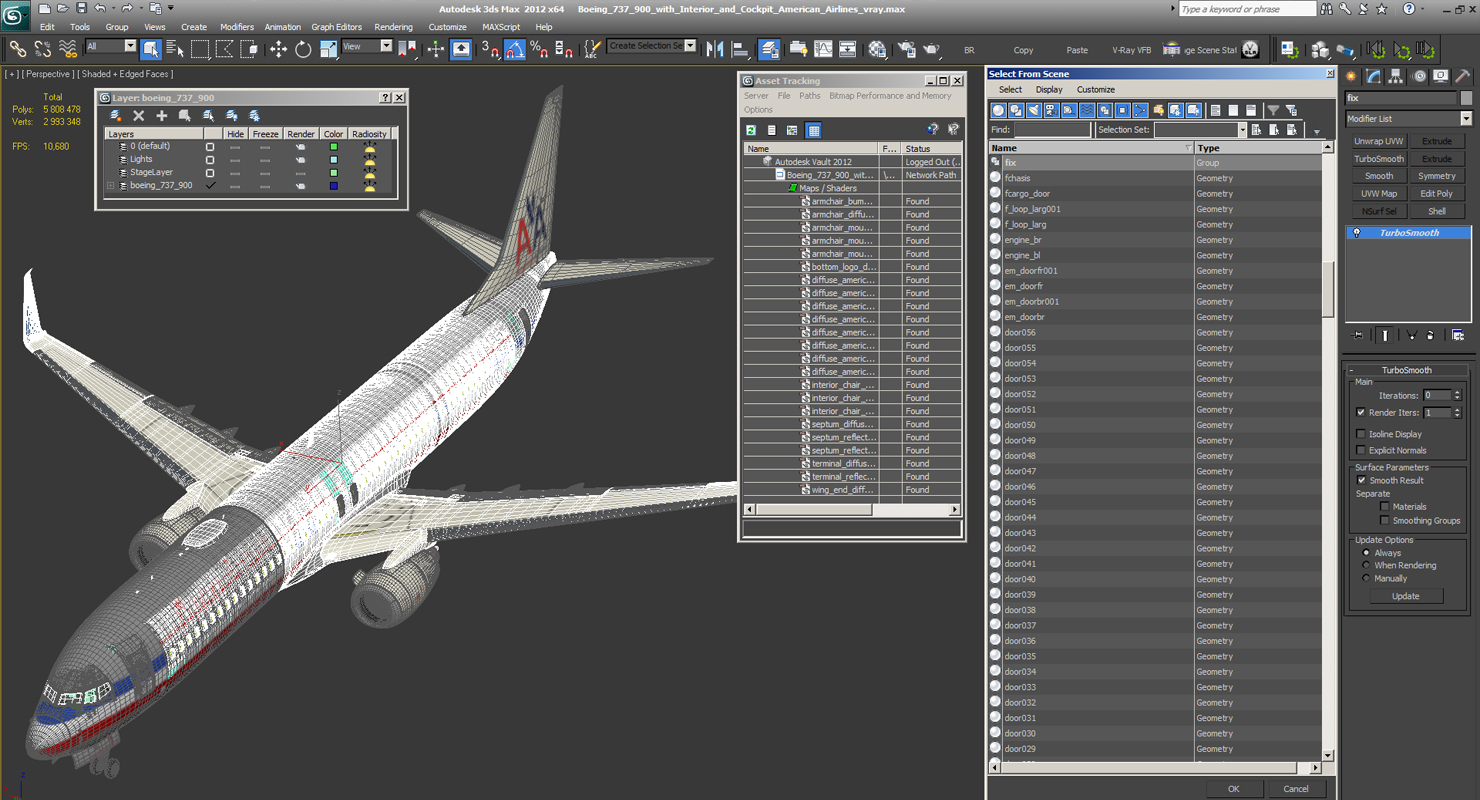
Task: Check Separate by Smoothing Groups option
Action: (x=1385, y=521)
